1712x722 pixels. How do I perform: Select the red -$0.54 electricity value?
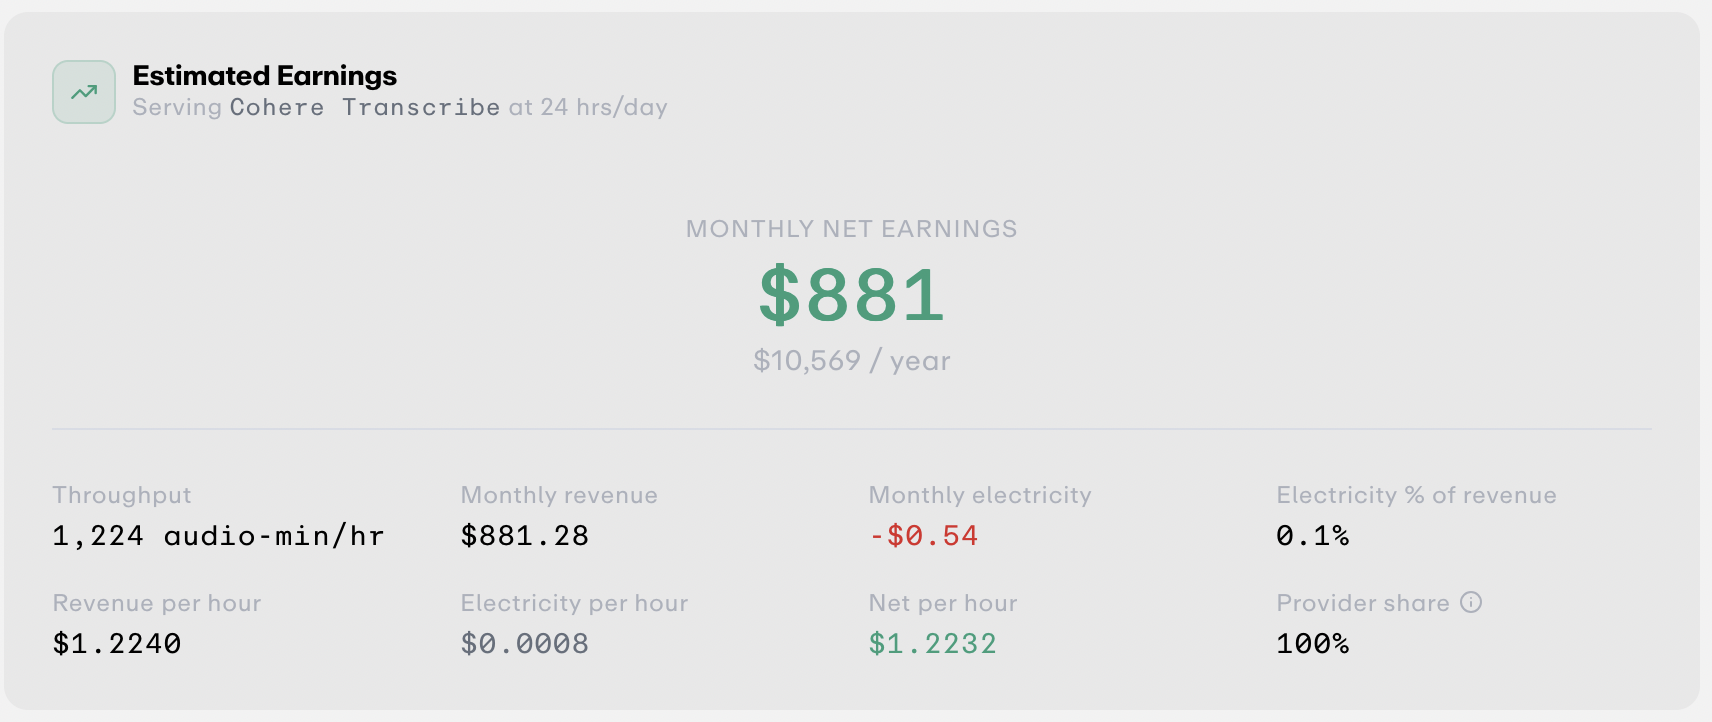point(923,536)
